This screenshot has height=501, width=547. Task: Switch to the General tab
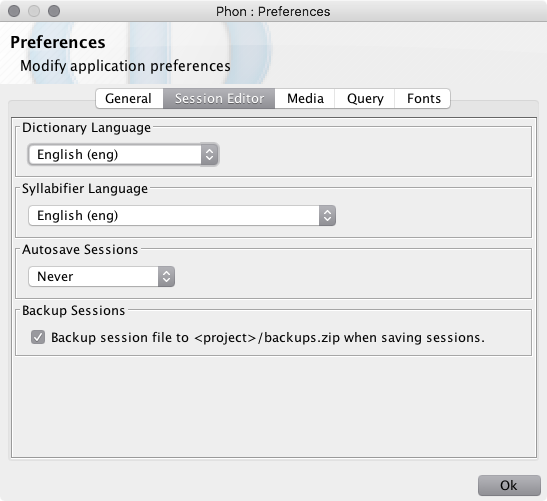129,99
